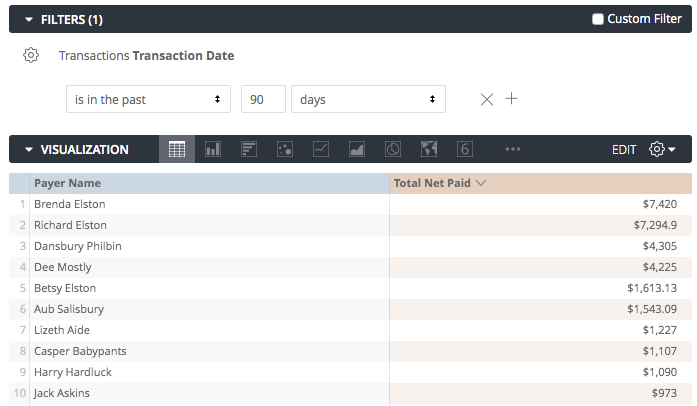
Task: Open the 'days' time unit dropdown
Action: pyautogui.click(x=367, y=99)
